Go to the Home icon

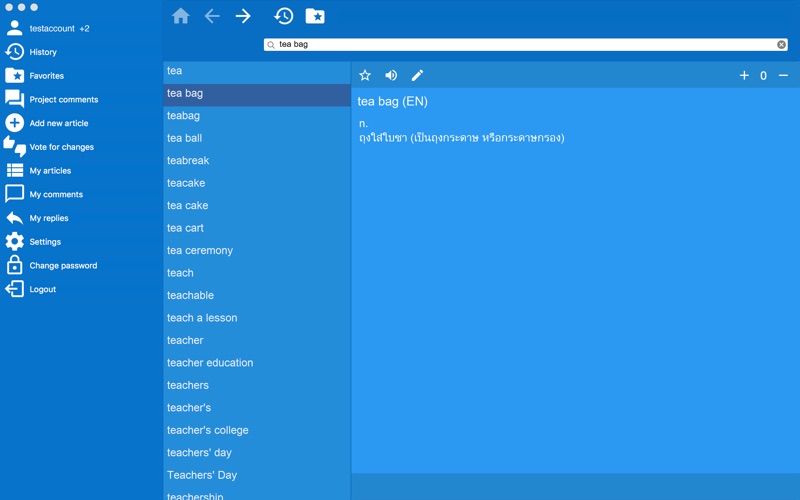181,16
